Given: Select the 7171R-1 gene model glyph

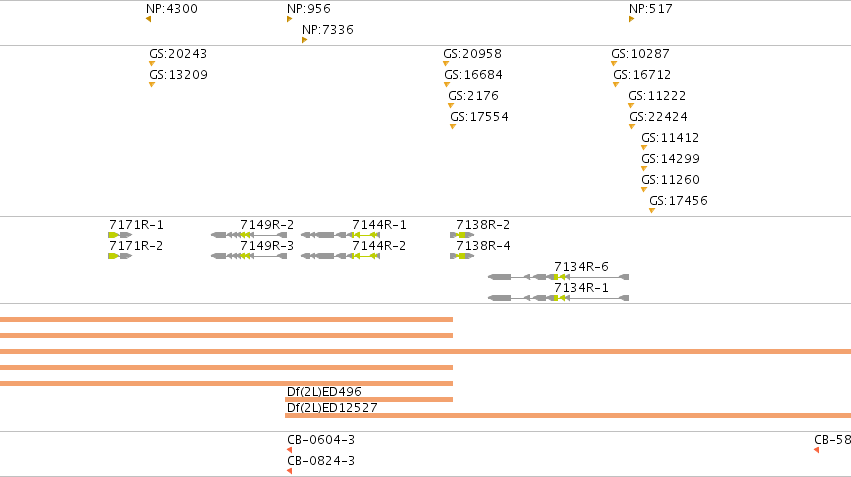Looking at the screenshot, I should [120, 235].
